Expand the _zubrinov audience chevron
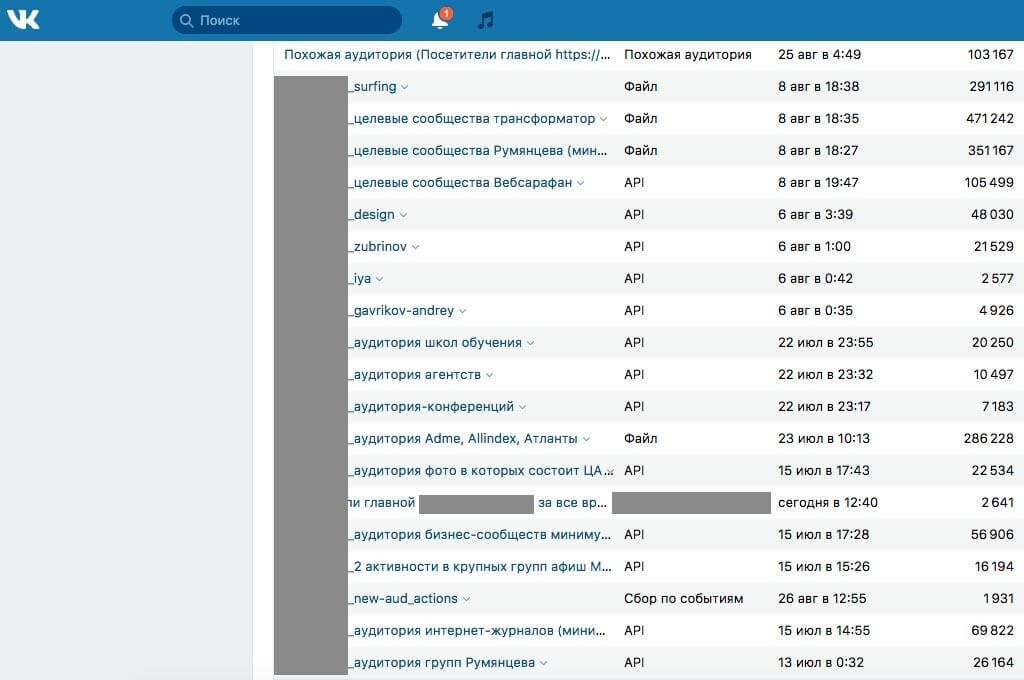The width and height of the screenshot is (1024, 680). 416,247
